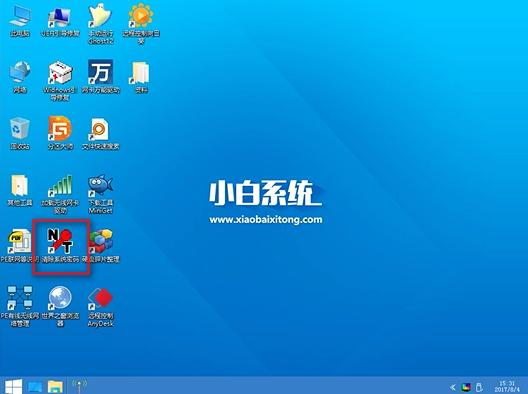Viewport: 528px width, 394px height.
Task: Launch the Windows boot repair first-aid kit icon
Action: tap(60, 81)
